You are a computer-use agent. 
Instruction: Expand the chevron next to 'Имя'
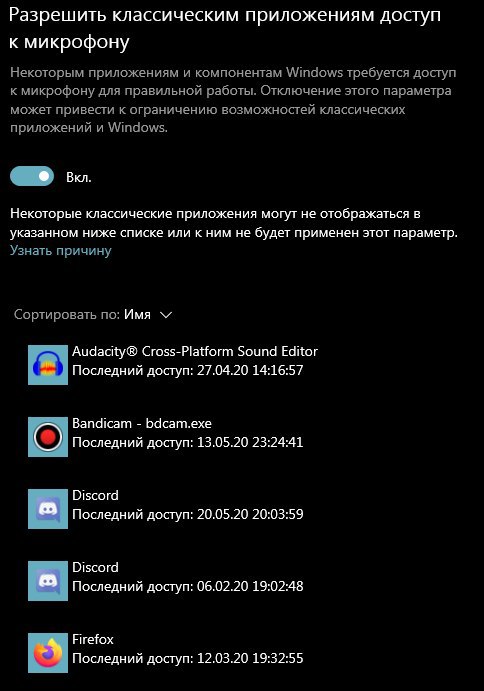coord(166,315)
